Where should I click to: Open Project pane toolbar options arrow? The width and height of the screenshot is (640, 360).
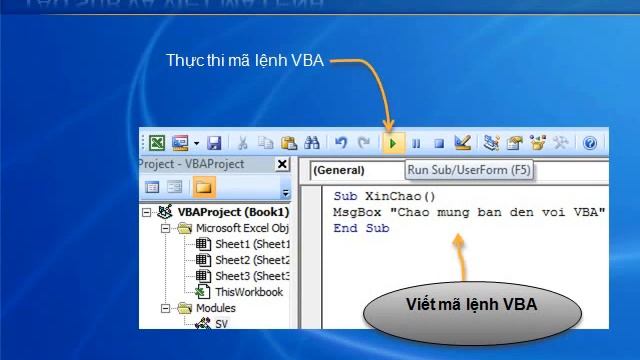[286, 193]
